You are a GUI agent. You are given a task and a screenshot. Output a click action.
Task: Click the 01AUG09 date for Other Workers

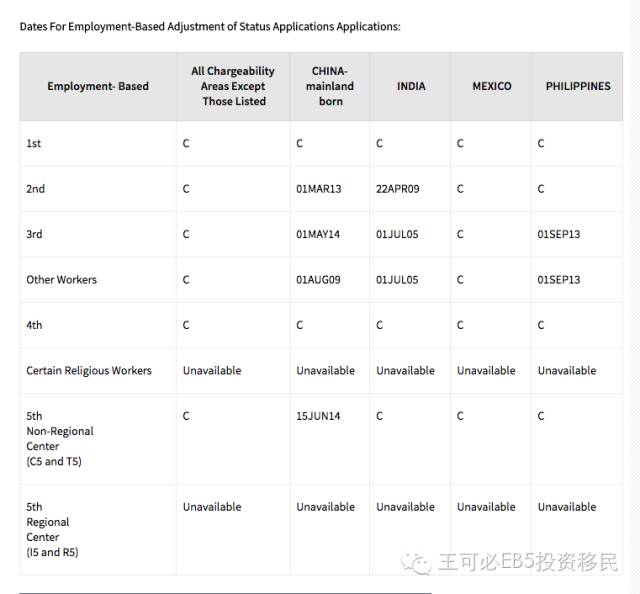click(x=318, y=280)
